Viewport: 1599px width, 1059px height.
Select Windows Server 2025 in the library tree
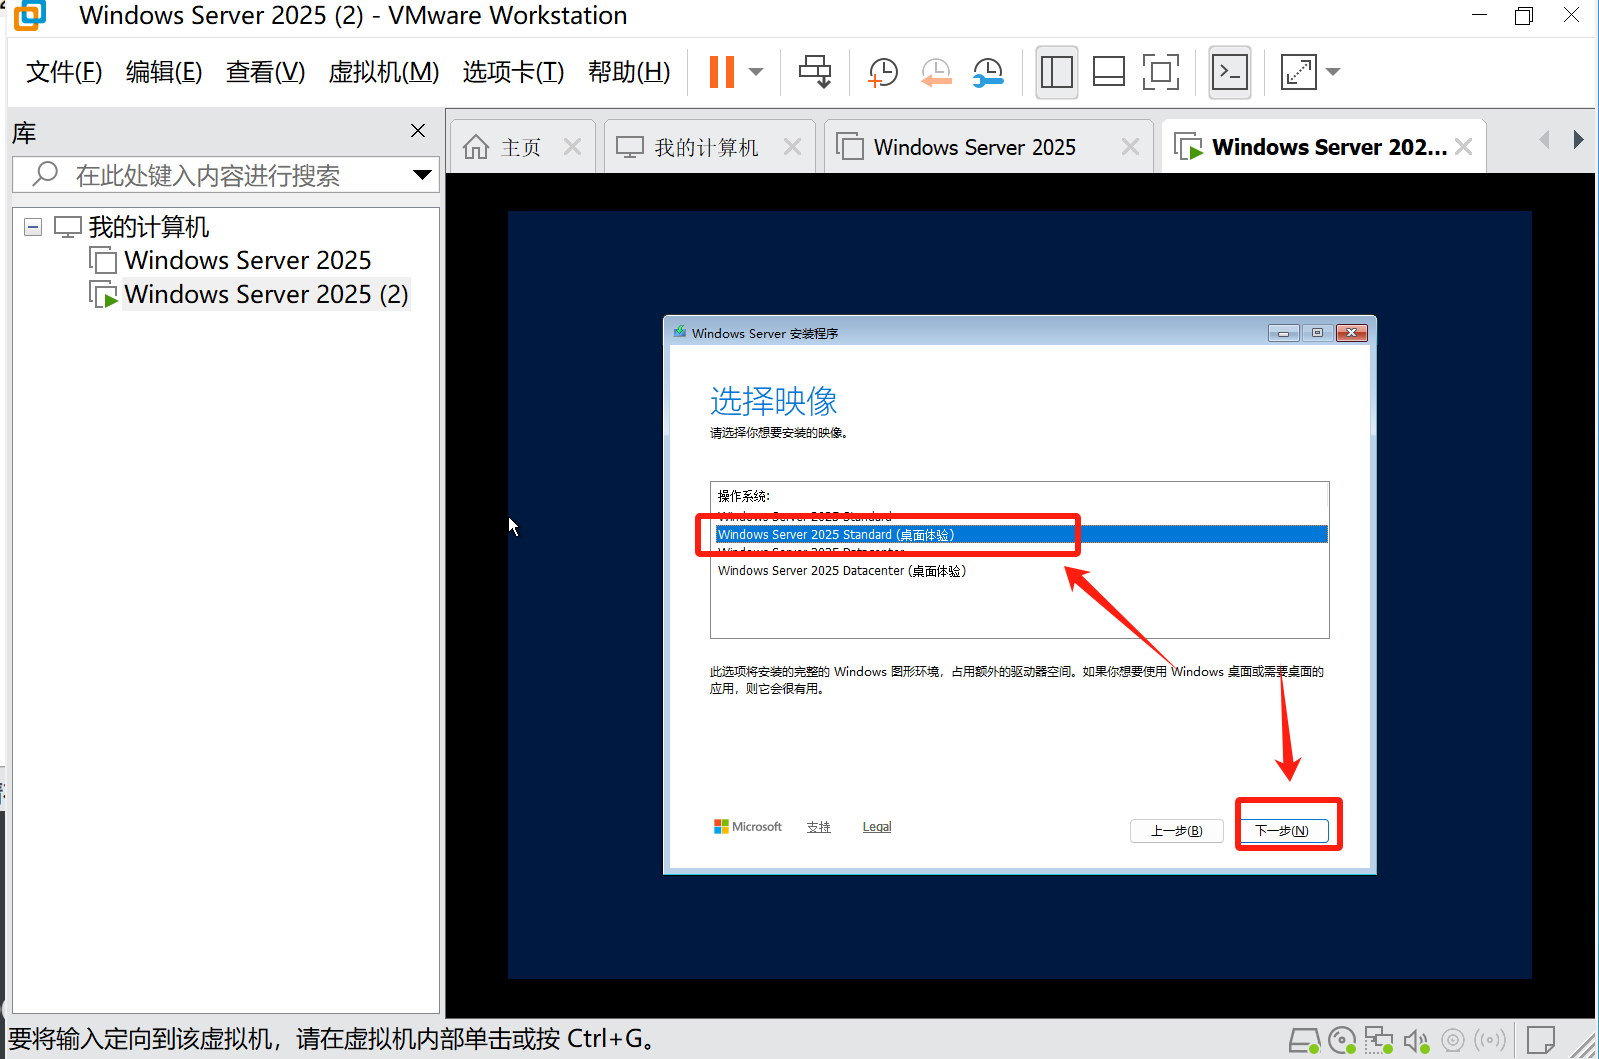tap(247, 260)
